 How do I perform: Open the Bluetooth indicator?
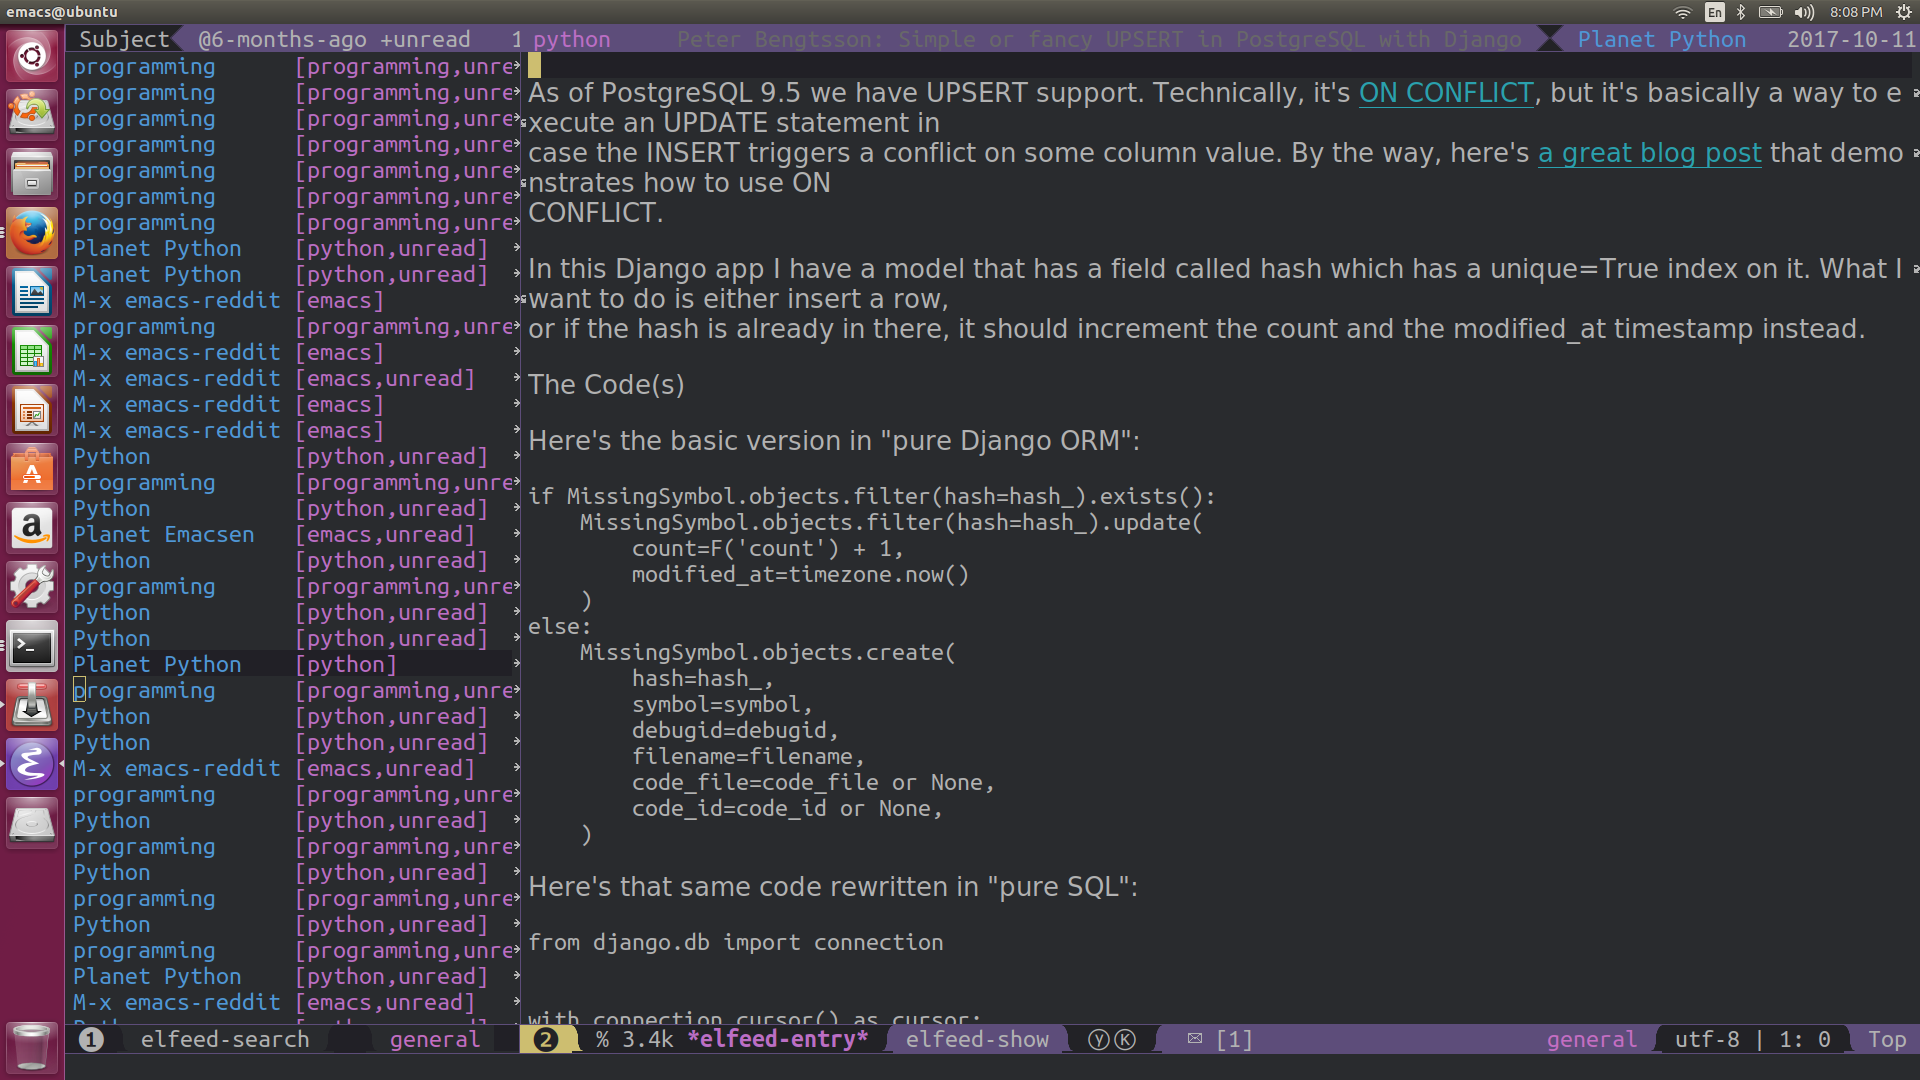(x=1741, y=12)
